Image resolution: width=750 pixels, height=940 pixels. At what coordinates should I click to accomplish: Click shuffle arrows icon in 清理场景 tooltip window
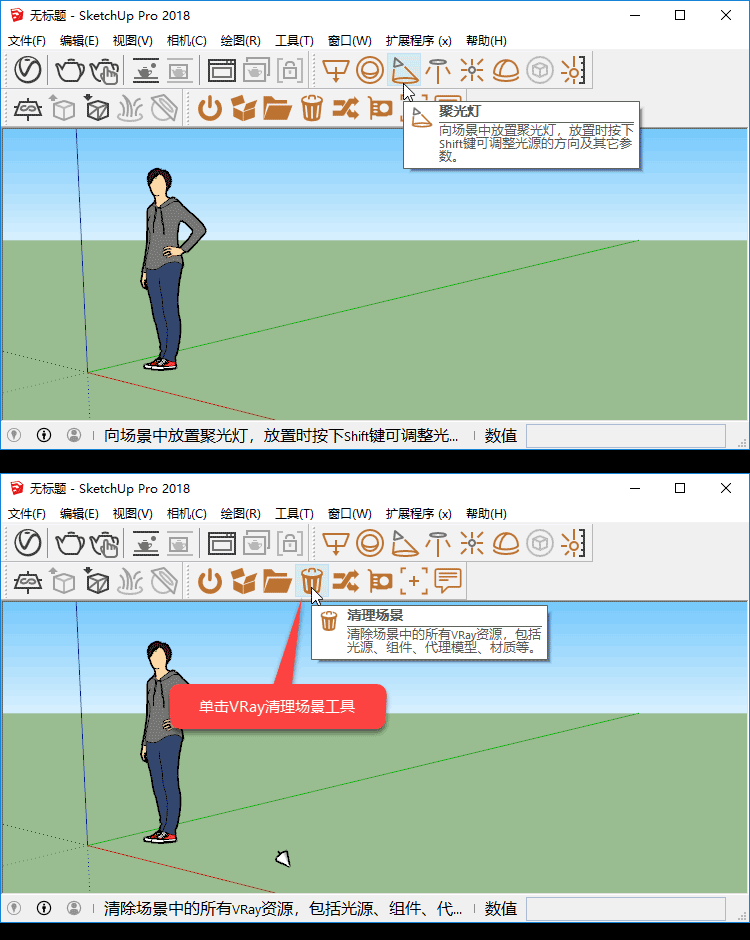[346, 582]
